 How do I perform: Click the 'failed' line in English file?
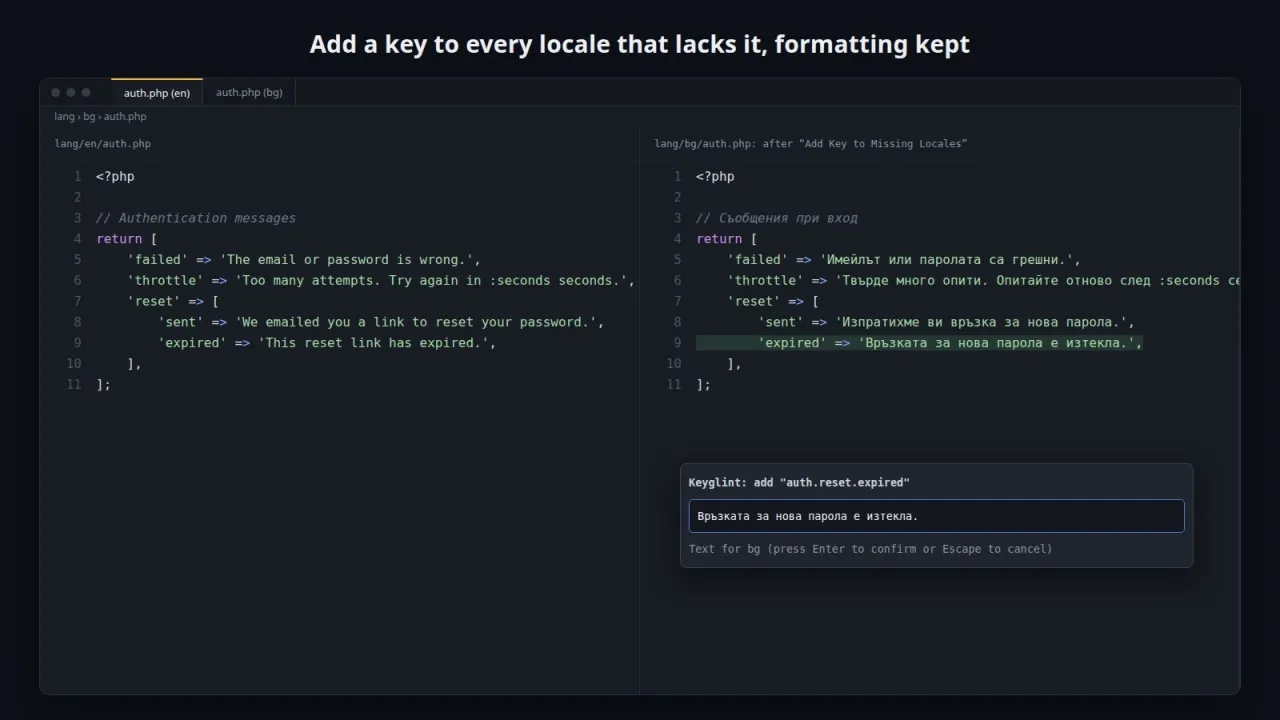[x=304, y=260]
